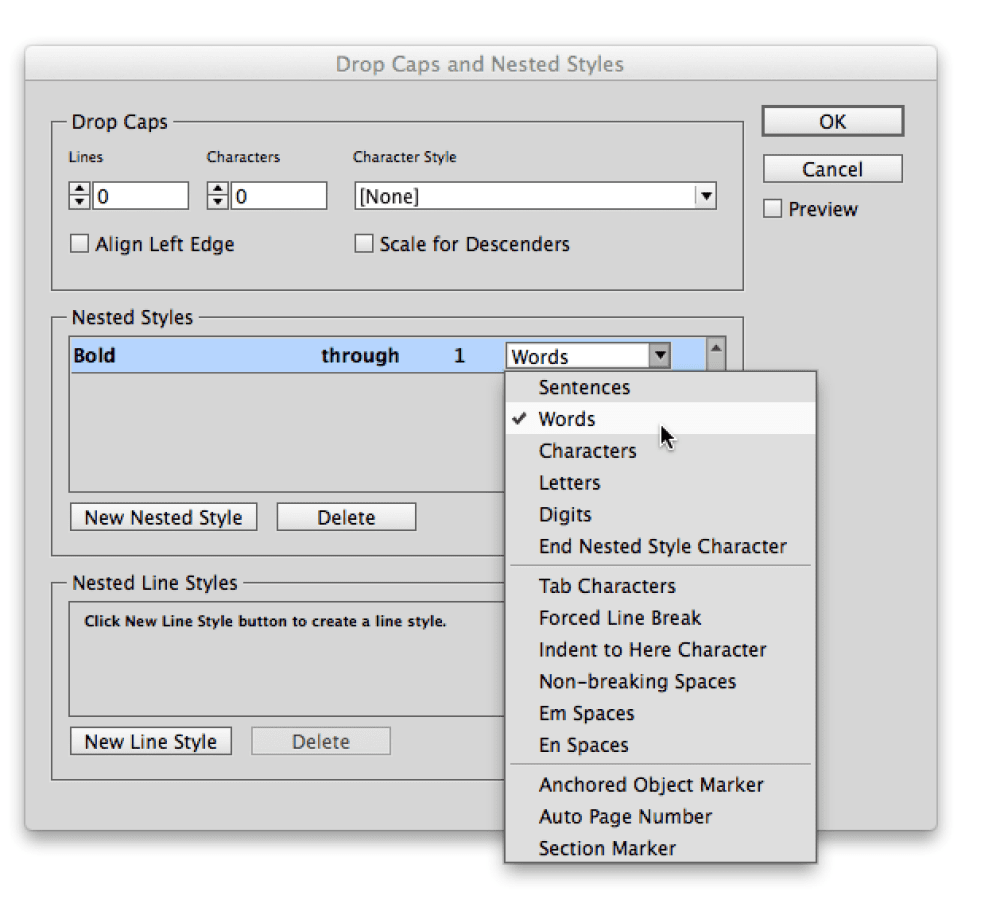Choose Section Marker from the menu

607,848
